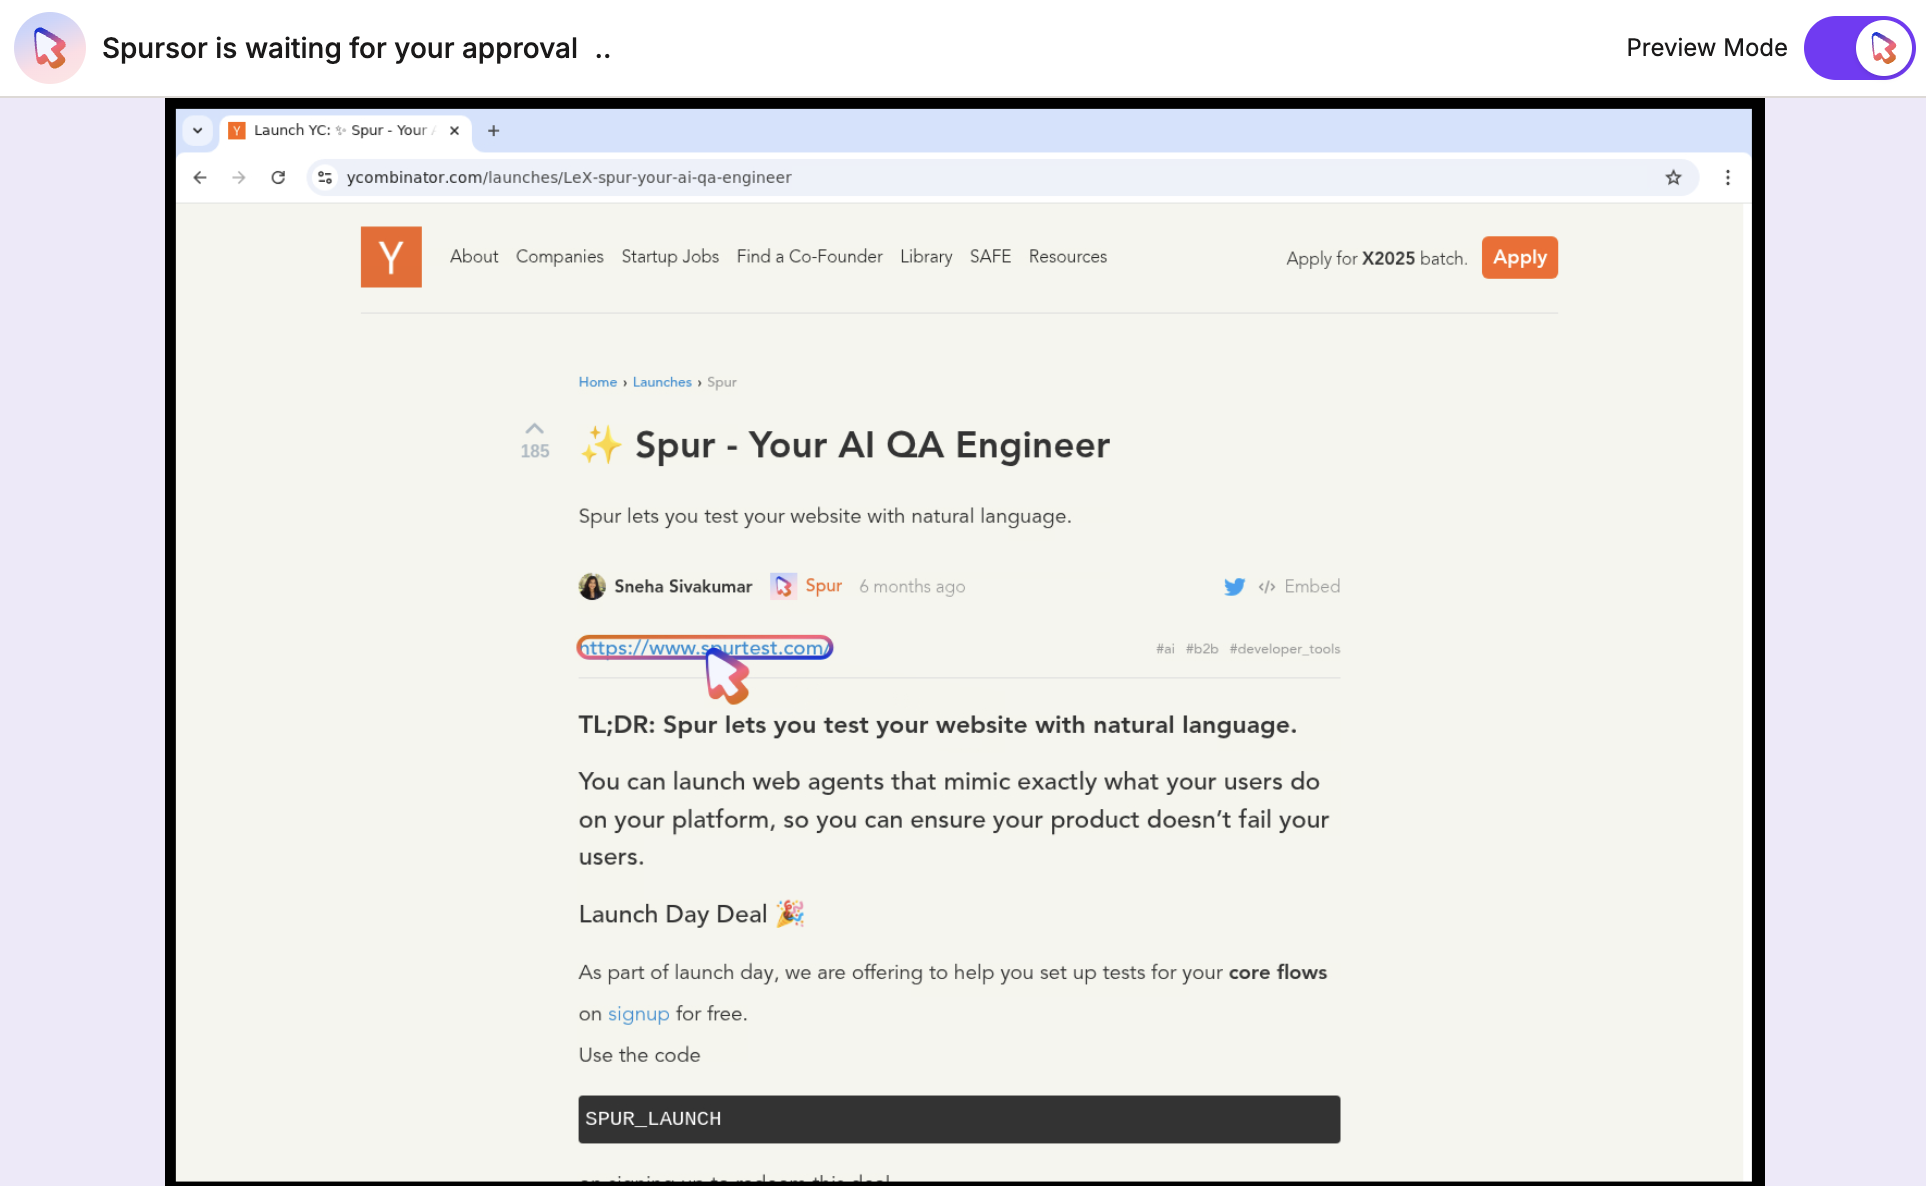Click the Launches breadcrumb link

(x=661, y=382)
